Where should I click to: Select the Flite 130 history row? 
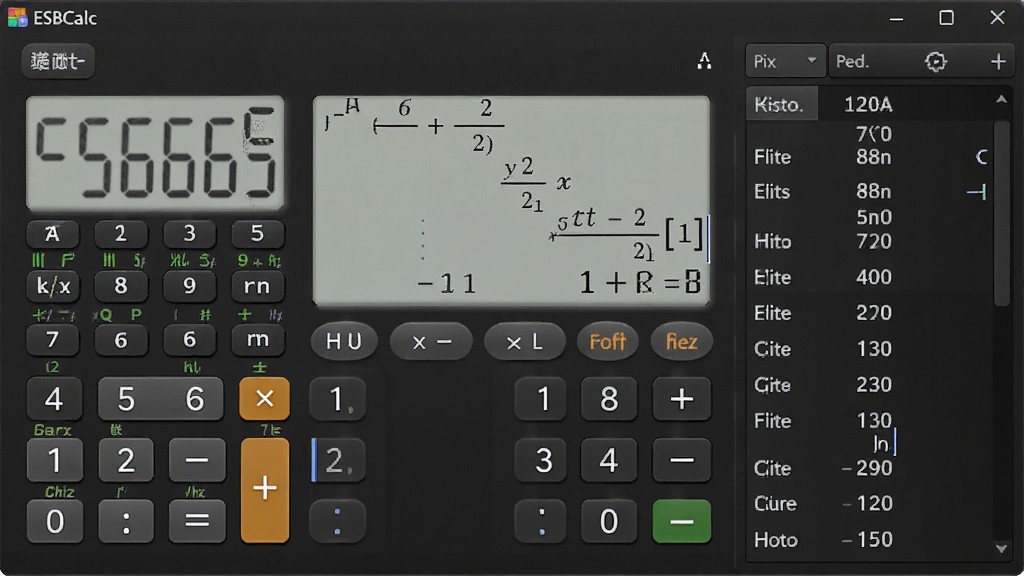pyautogui.click(x=869, y=421)
